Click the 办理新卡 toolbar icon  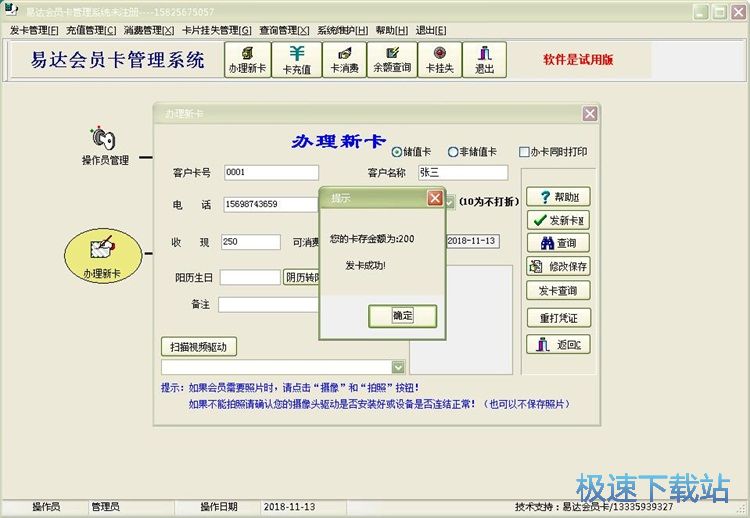(247, 59)
